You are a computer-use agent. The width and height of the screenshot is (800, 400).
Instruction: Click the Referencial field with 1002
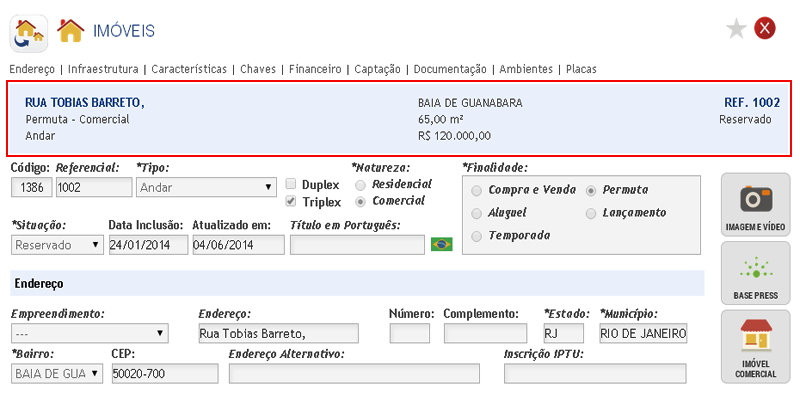coord(94,187)
